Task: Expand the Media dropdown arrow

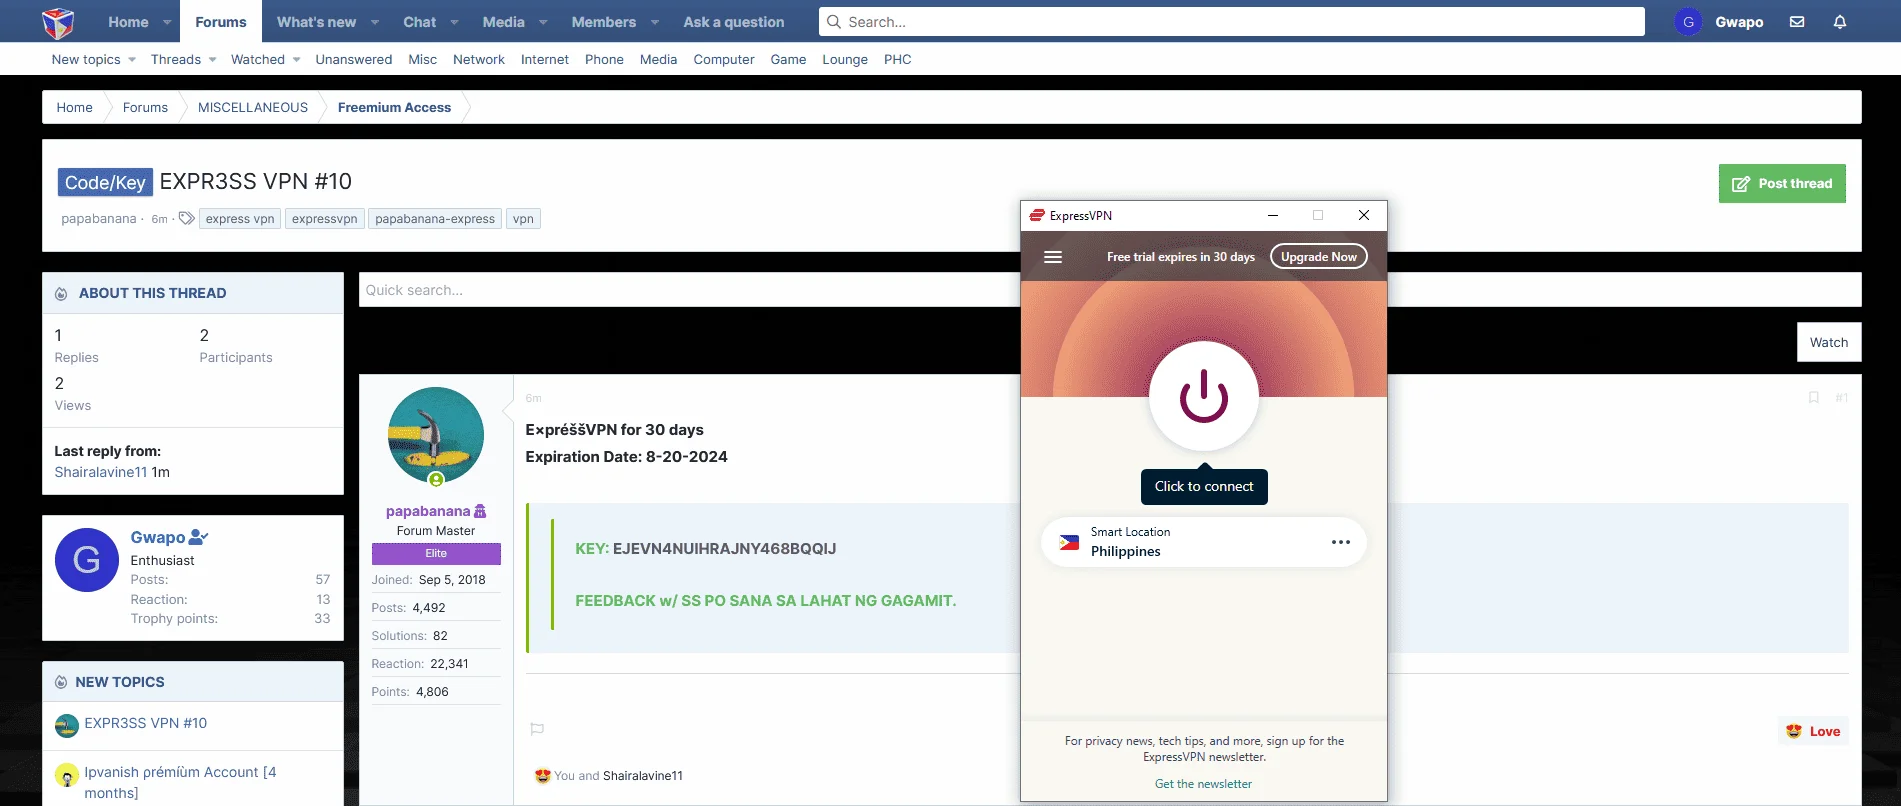Action: coord(543,22)
